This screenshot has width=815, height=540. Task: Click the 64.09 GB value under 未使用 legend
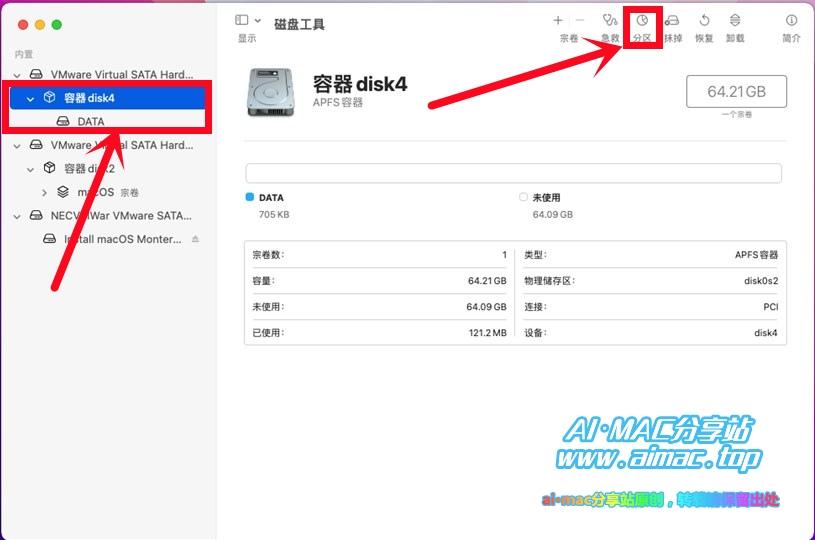(x=553, y=215)
